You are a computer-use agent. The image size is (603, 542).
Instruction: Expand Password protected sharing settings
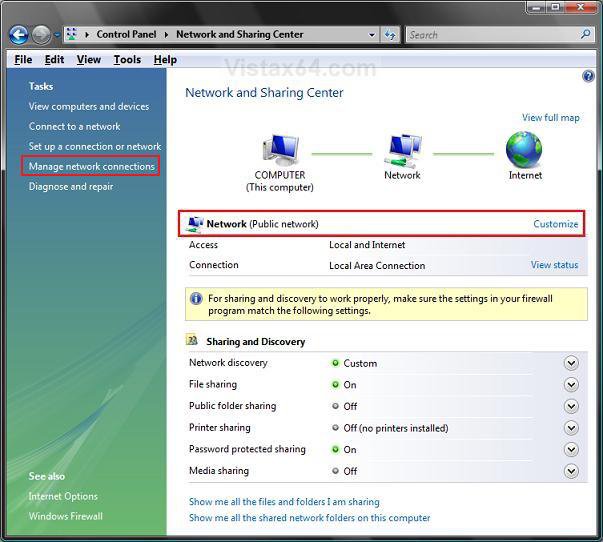click(571, 450)
